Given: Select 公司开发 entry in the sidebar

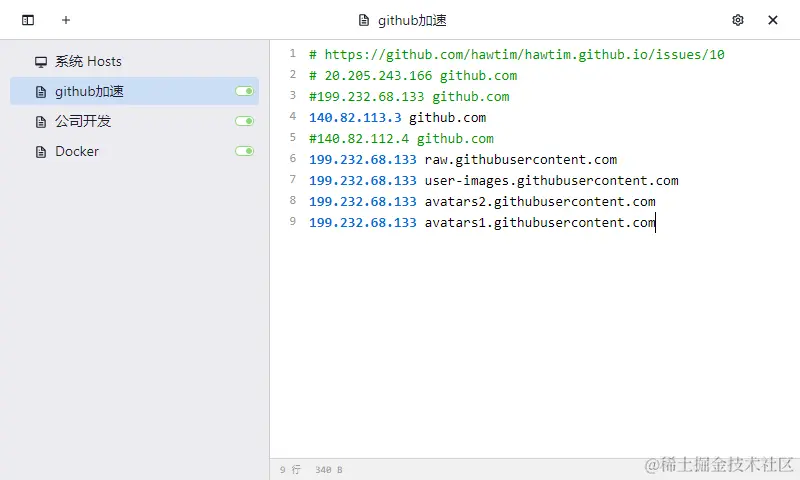Looking at the screenshot, I should (x=135, y=121).
